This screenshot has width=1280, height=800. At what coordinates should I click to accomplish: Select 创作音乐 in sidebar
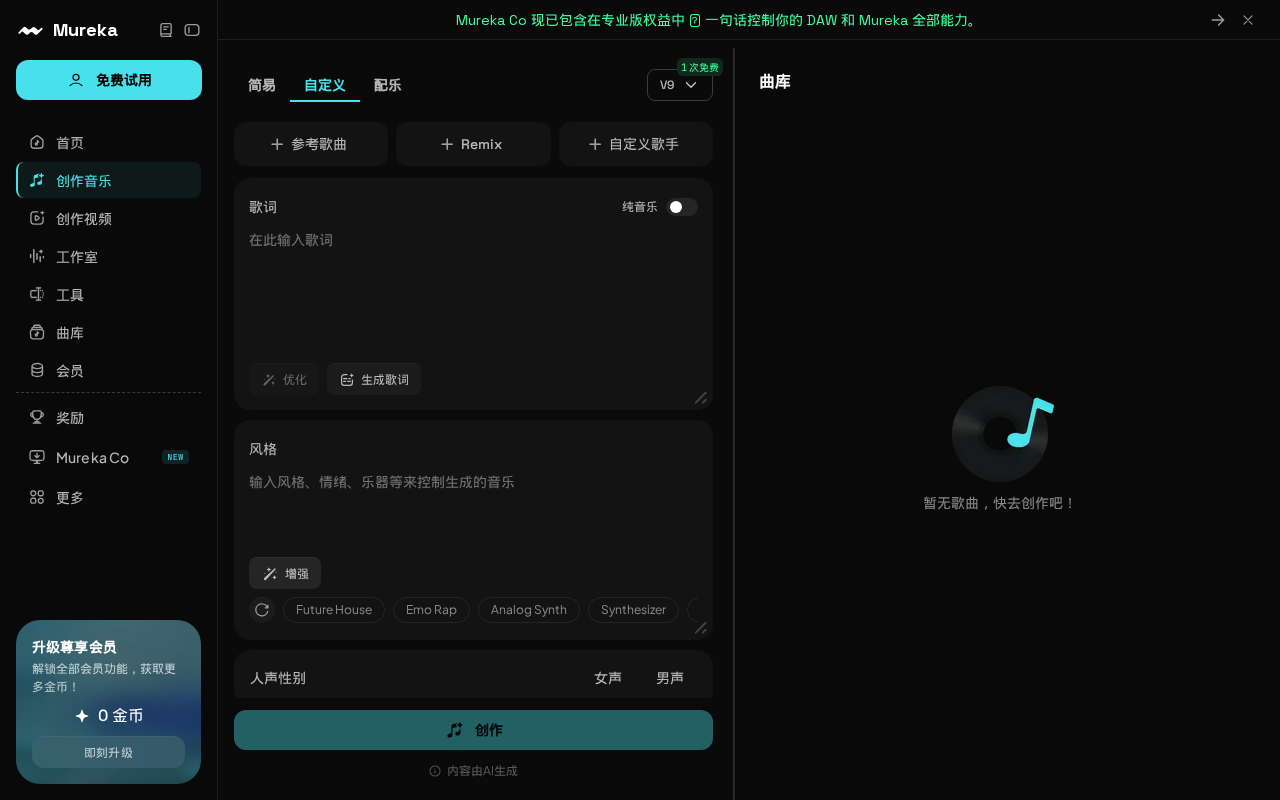click(108, 180)
